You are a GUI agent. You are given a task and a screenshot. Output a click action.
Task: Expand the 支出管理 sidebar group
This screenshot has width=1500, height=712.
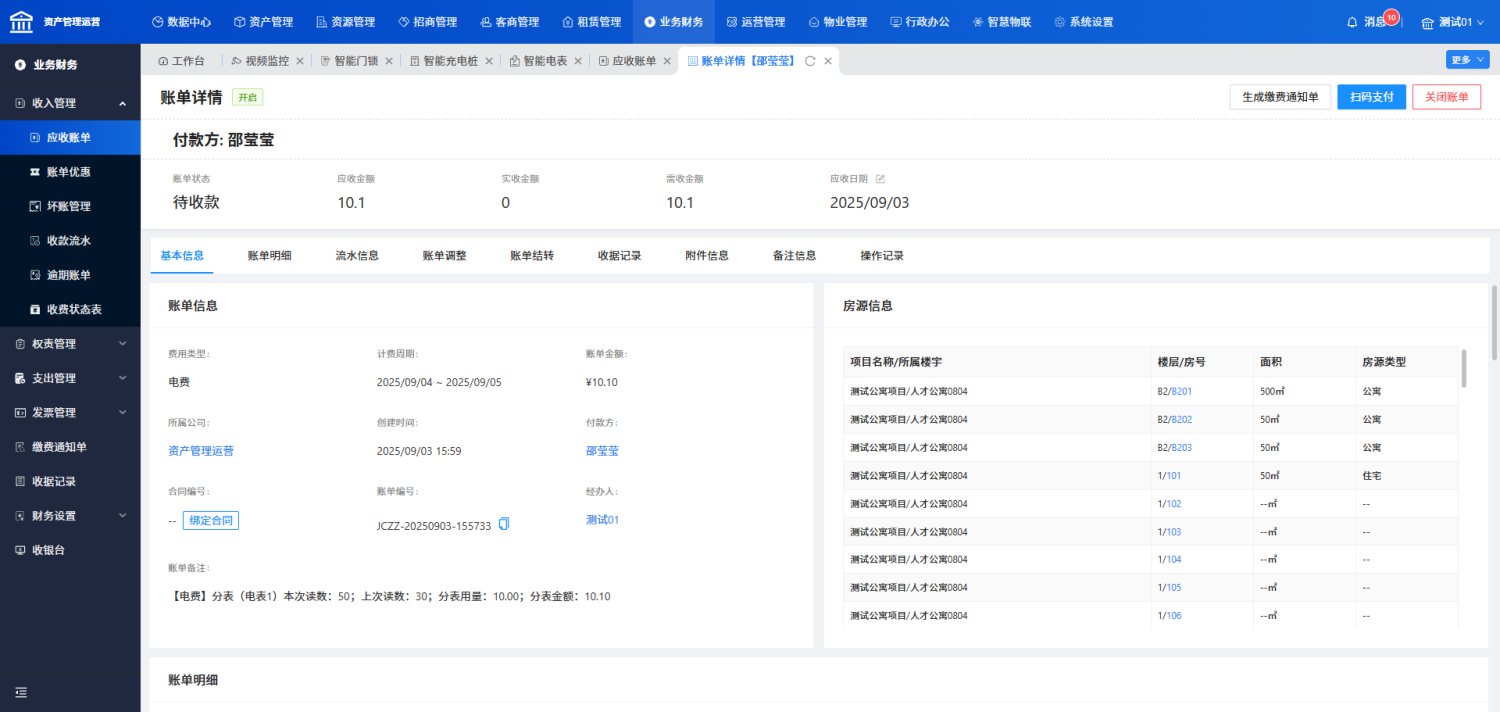tap(70, 378)
